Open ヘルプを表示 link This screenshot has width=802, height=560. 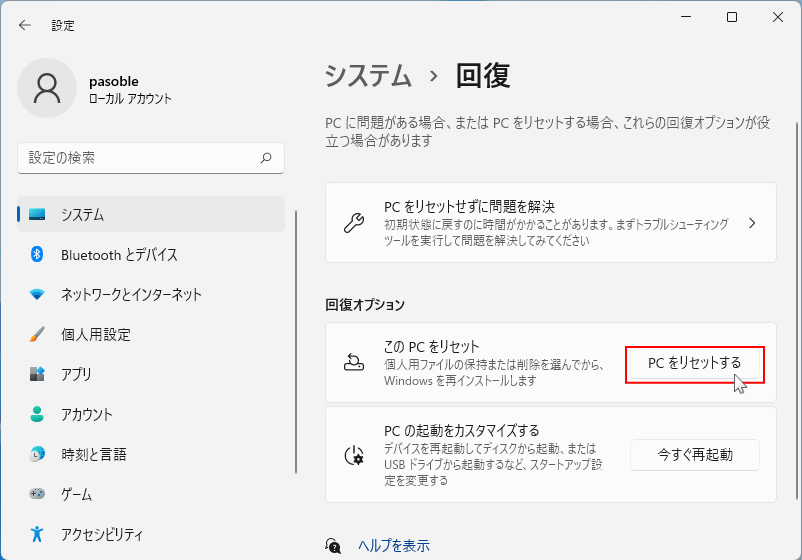click(394, 546)
